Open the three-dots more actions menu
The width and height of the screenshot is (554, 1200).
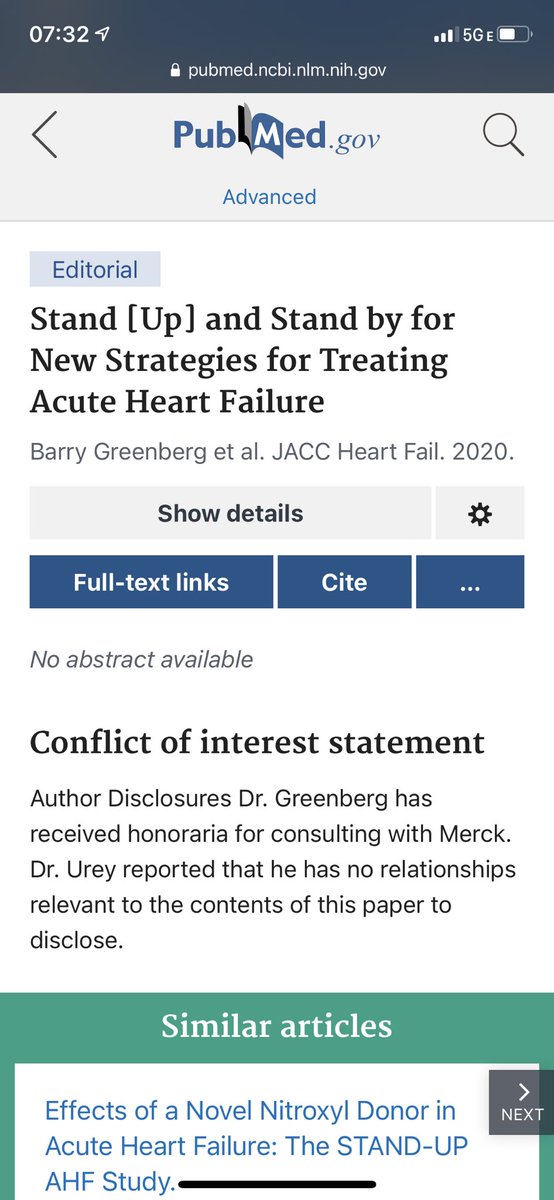point(470,582)
